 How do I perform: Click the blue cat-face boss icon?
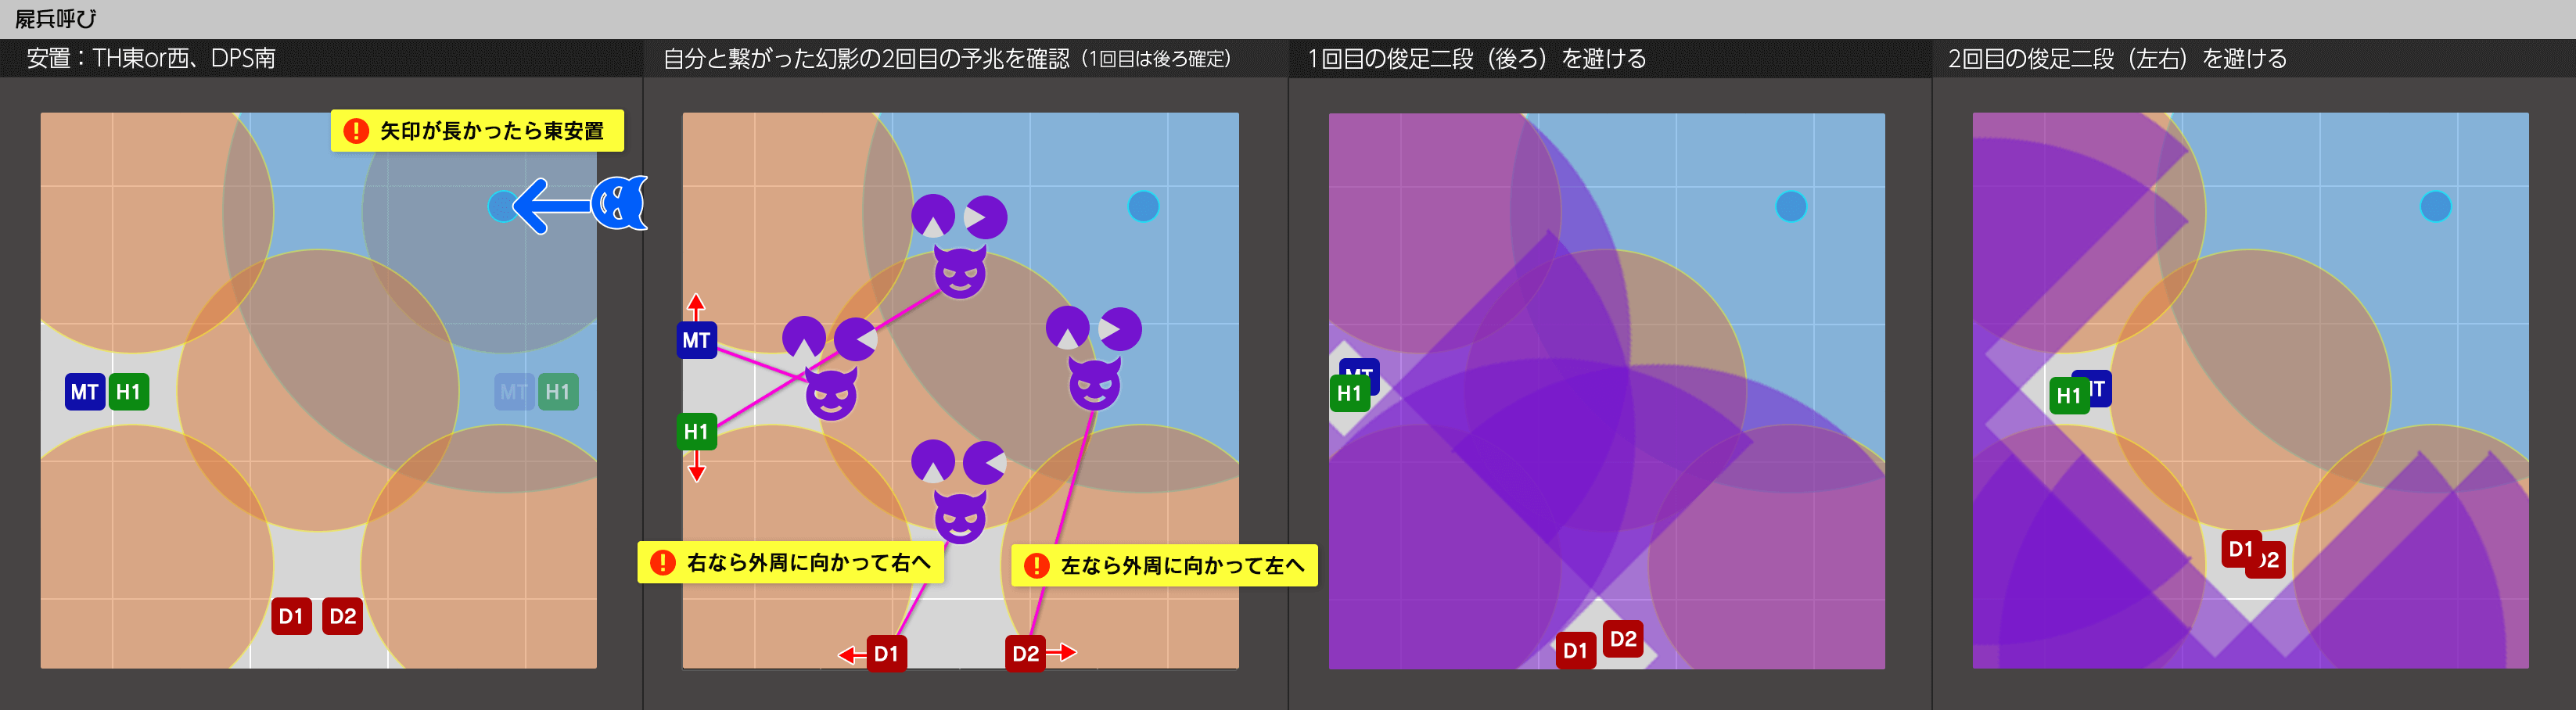pyautogui.click(x=619, y=205)
